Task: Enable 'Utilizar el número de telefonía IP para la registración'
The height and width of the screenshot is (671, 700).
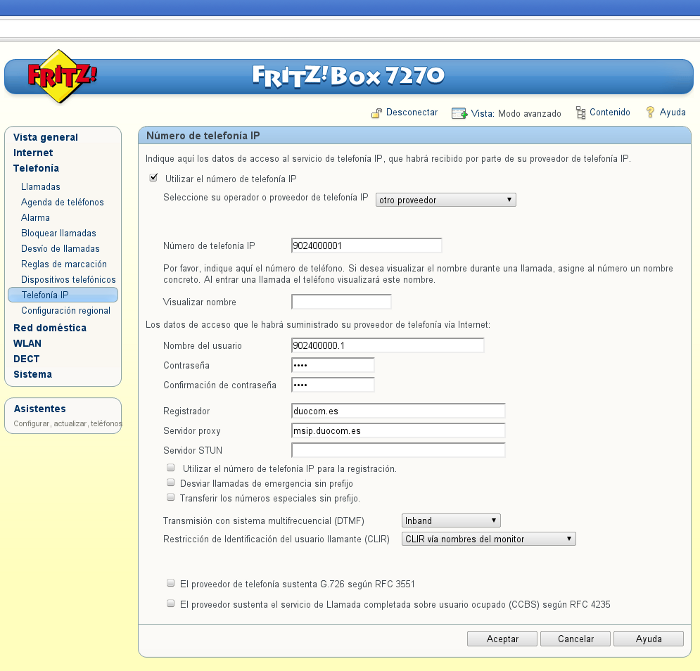Action: point(171,468)
